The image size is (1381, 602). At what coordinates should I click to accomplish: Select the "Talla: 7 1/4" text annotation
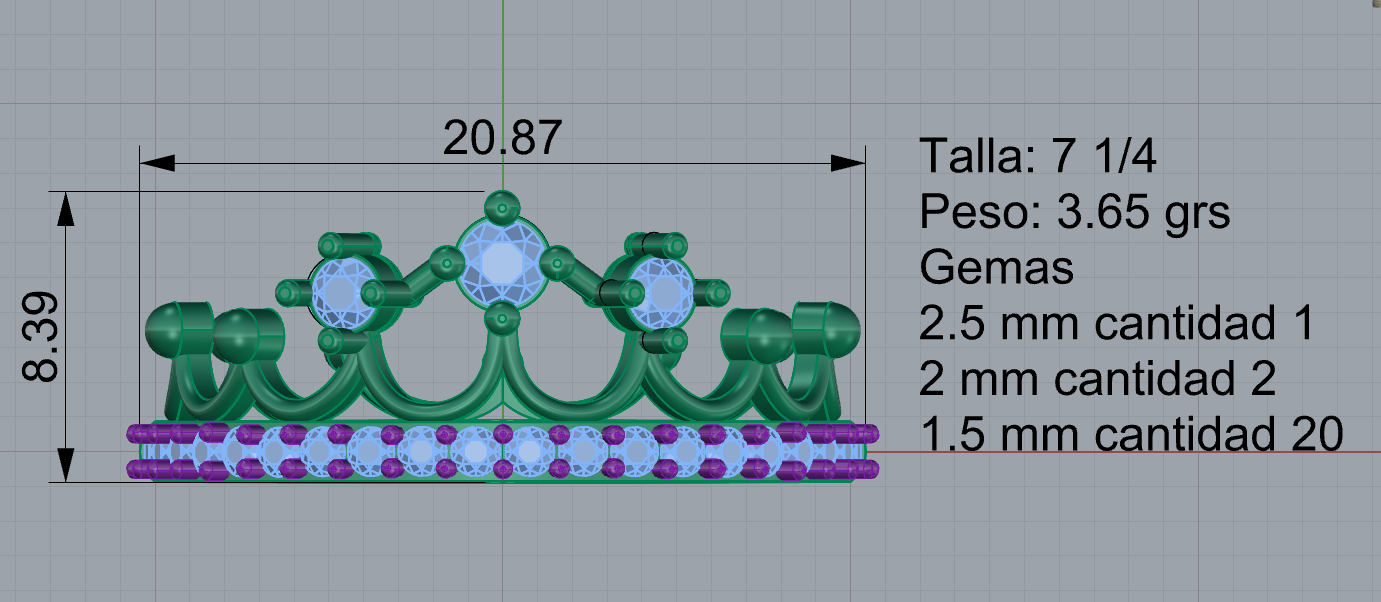[1039, 157]
